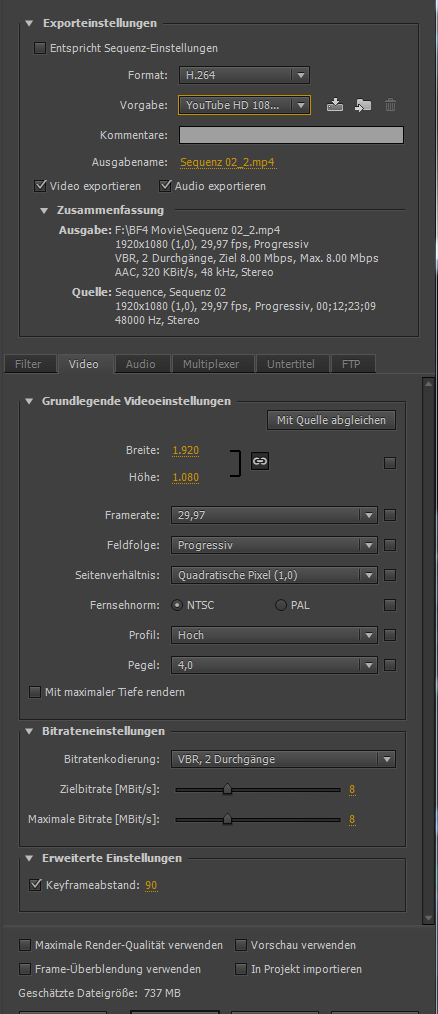The height and width of the screenshot is (1014, 438).
Task: Select the PAL radio button
Action: (281, 606)
